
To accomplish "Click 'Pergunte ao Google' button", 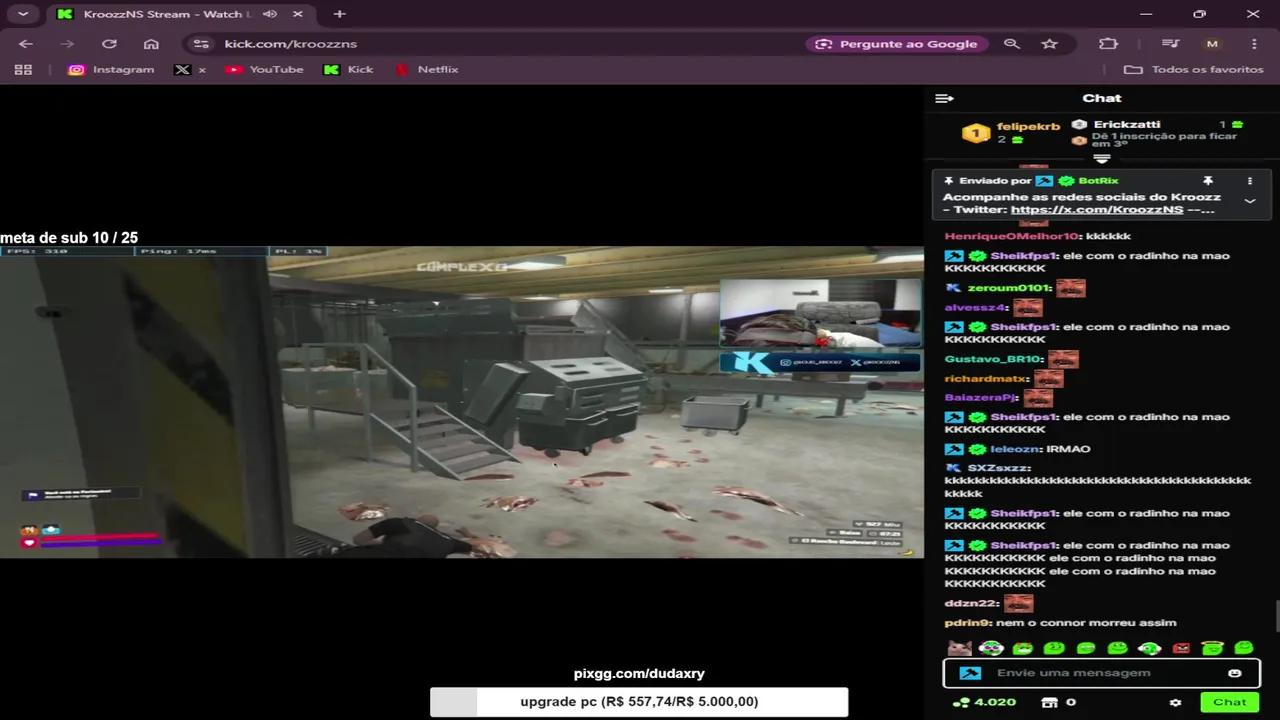I will point(897,44).
